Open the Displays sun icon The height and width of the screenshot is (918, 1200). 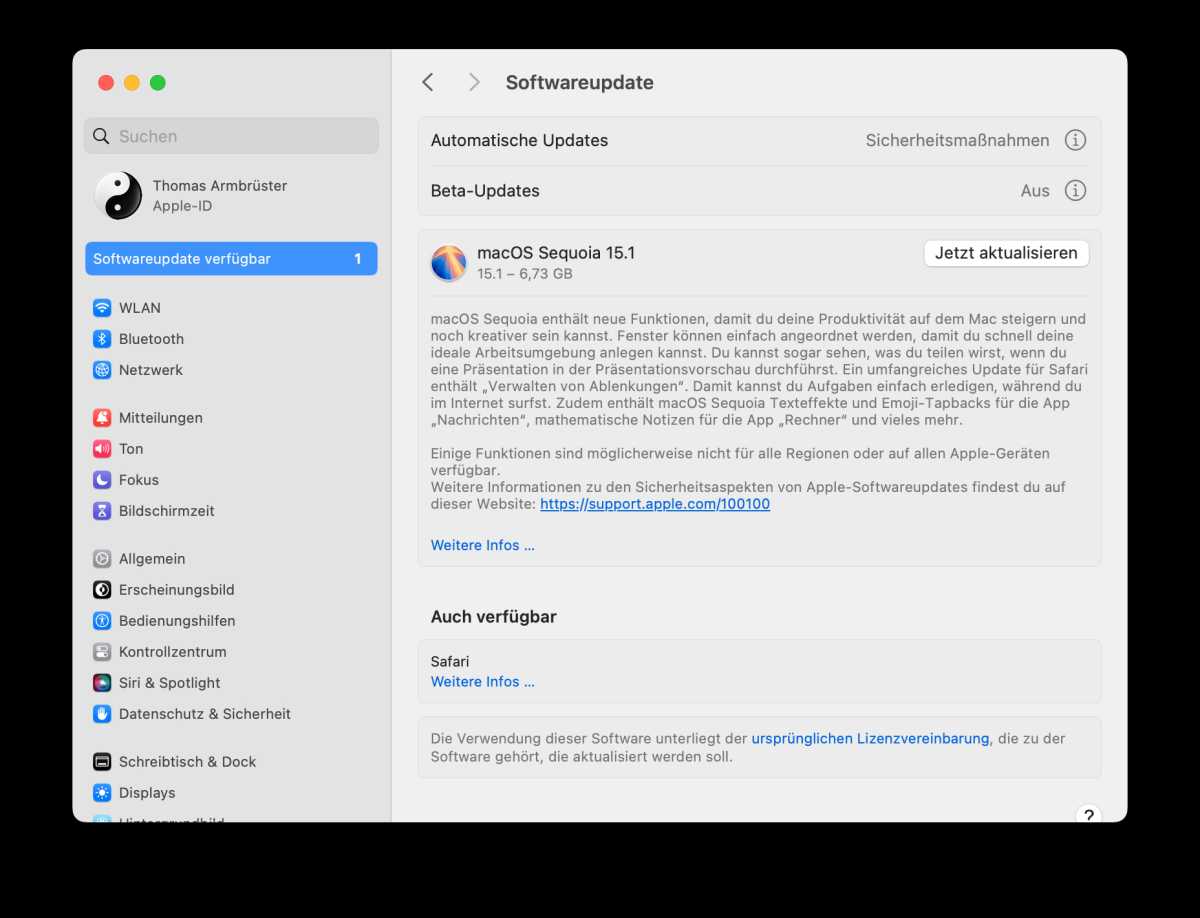tap(102, 793)
